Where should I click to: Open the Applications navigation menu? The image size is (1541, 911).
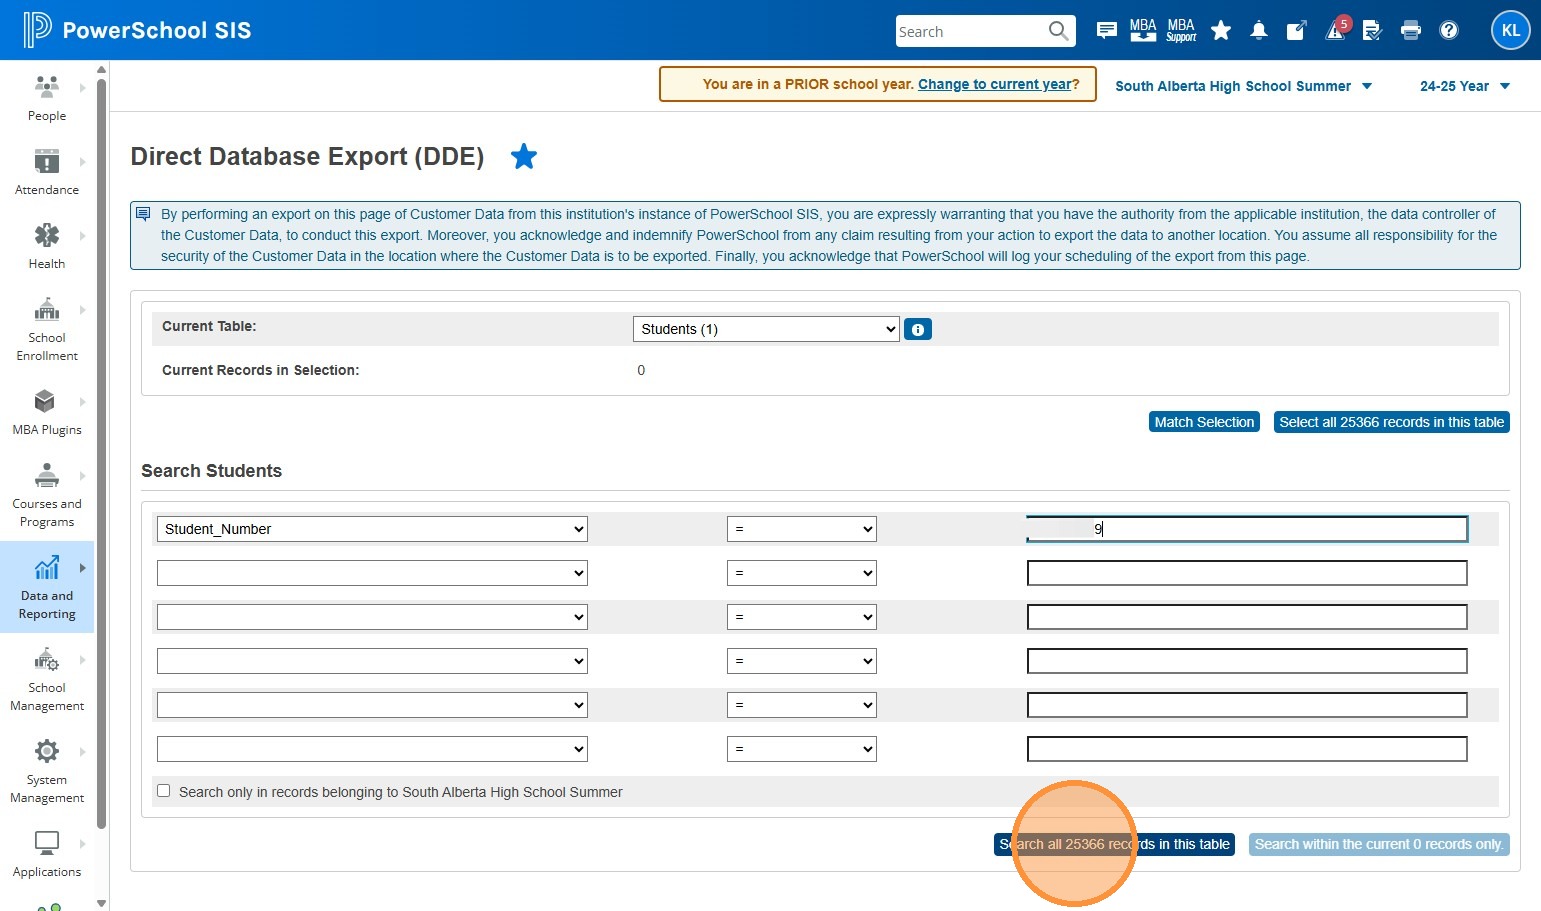pyautogui.click(x=47, y=854)
